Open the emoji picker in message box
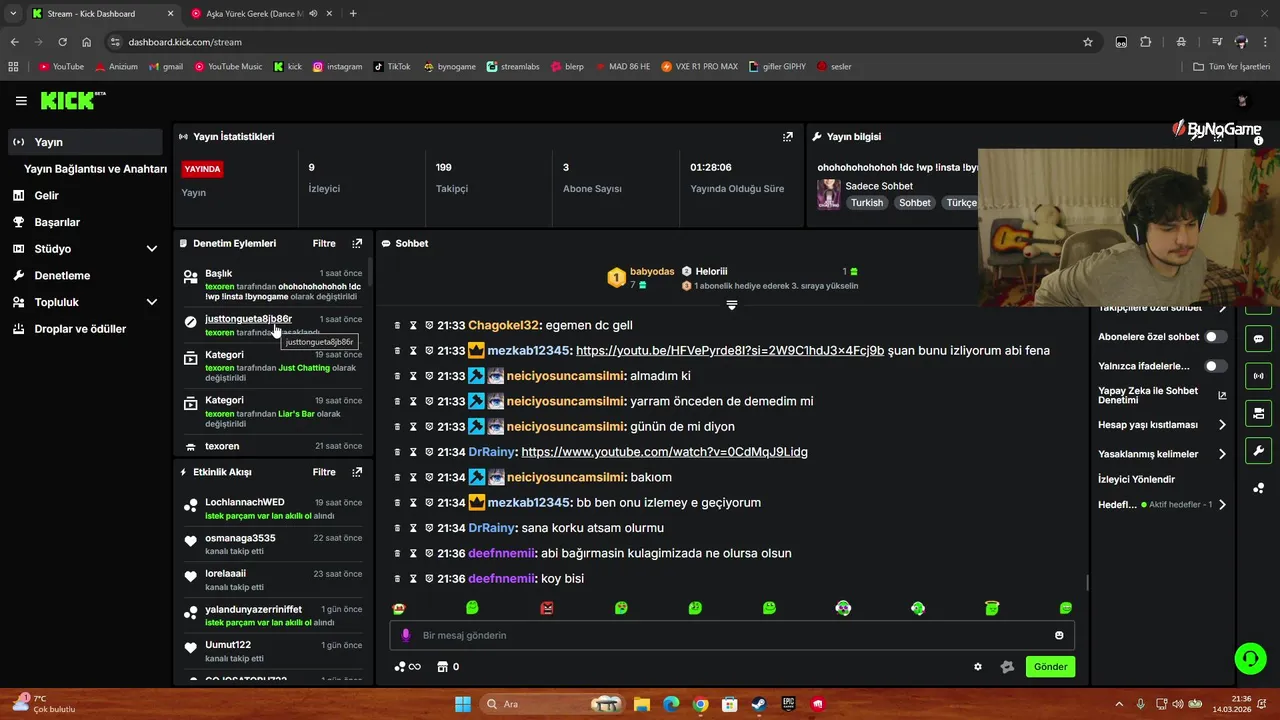Viewport: 1280px width, 720px height. click(1059, 635)
